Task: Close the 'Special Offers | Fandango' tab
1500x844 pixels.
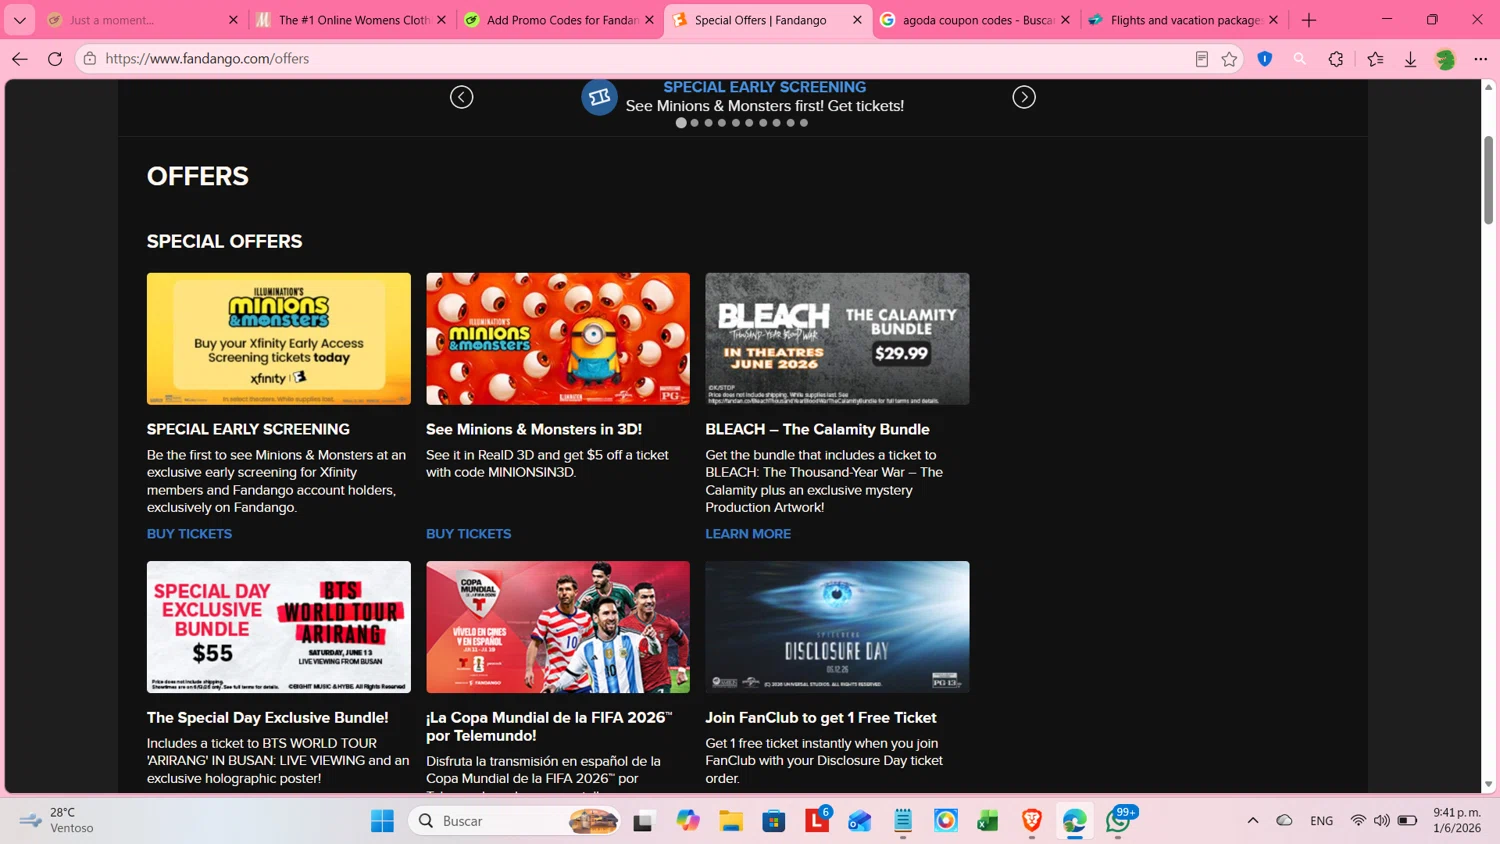Action: 857,20
